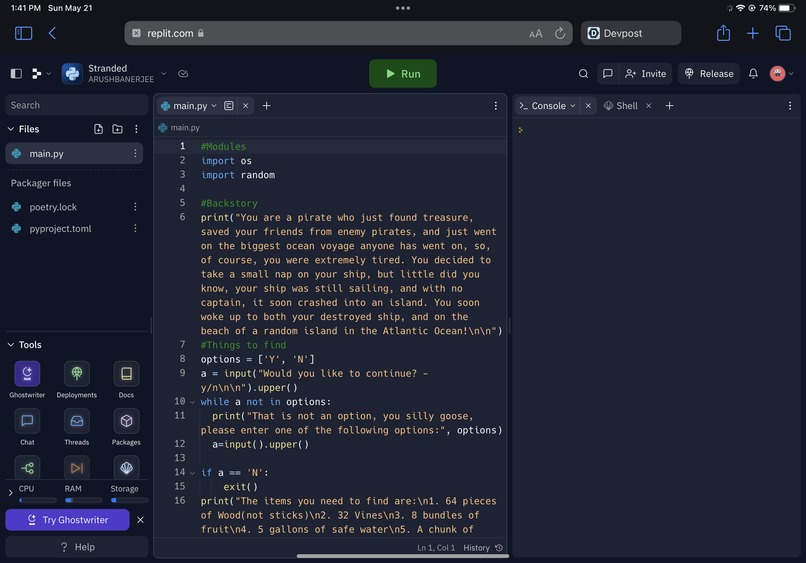This screenshot has height=563, width=806.
Task: Open Files section more options
Action: (x=136, y=129)
